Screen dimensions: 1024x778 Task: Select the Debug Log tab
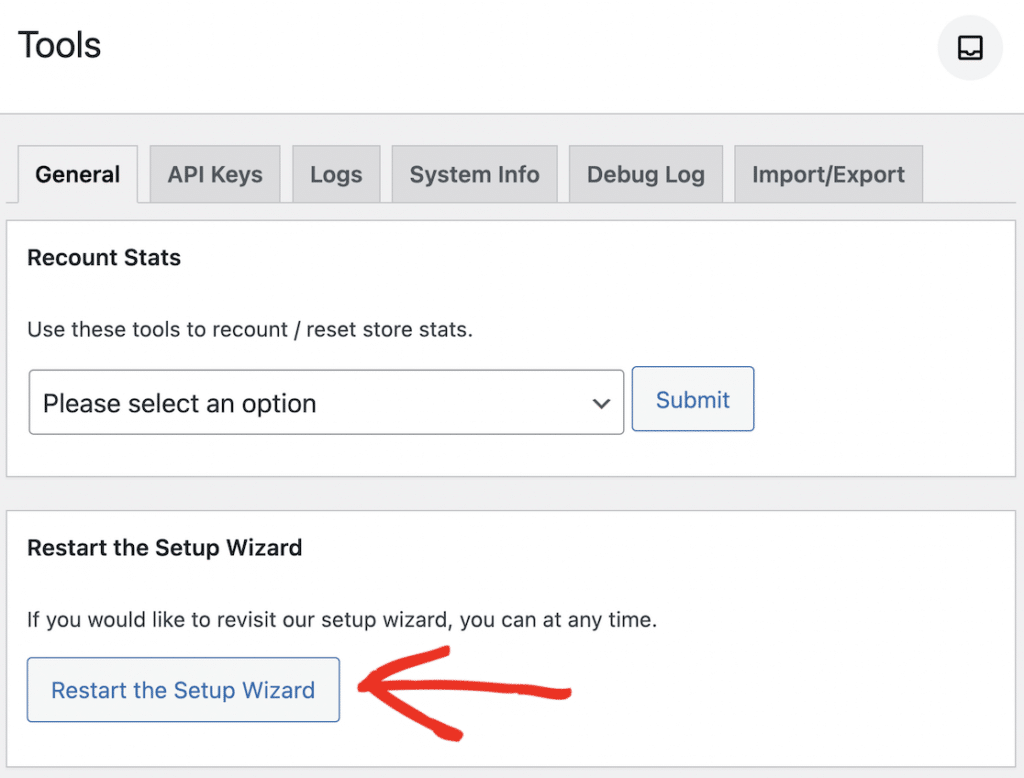(x=645, y=175)
